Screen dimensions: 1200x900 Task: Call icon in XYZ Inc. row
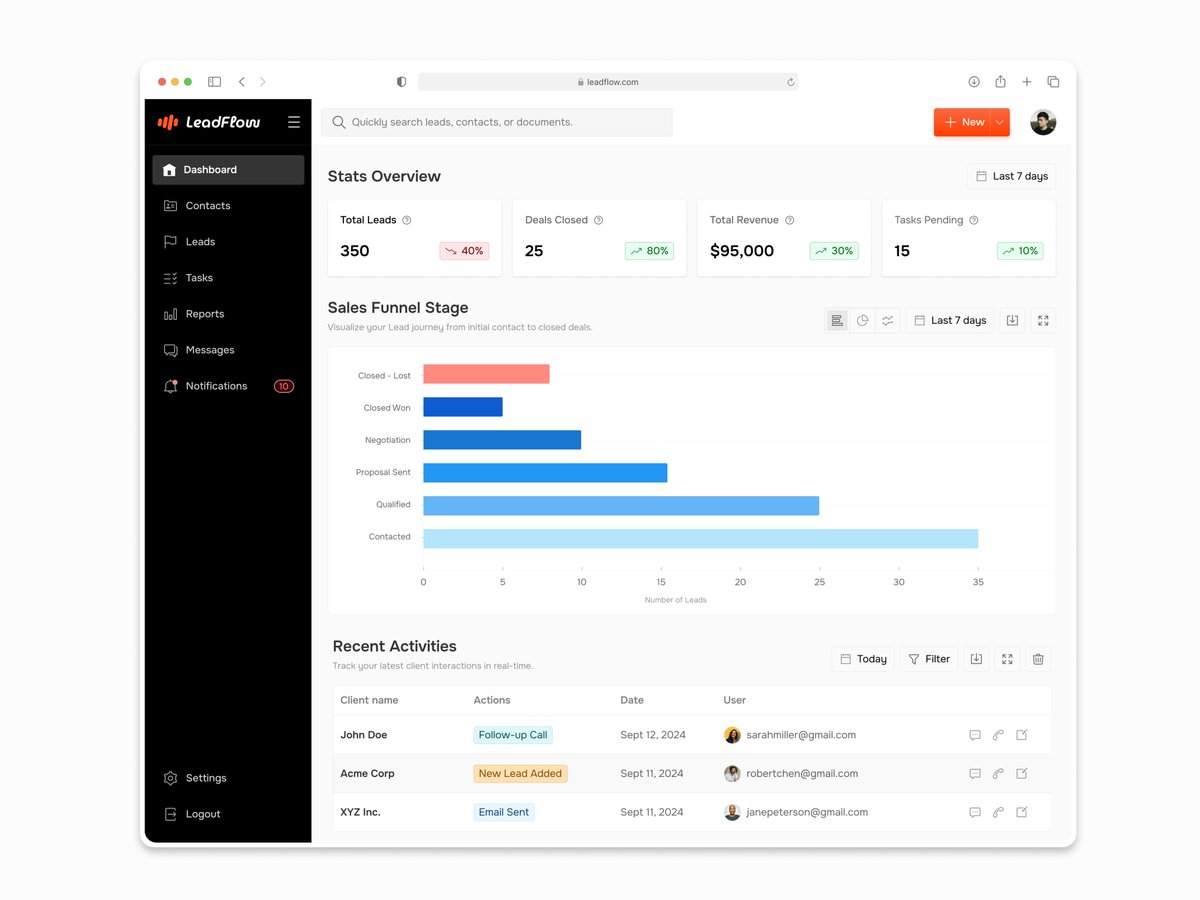pyautogui.click(x=998, y=812)
